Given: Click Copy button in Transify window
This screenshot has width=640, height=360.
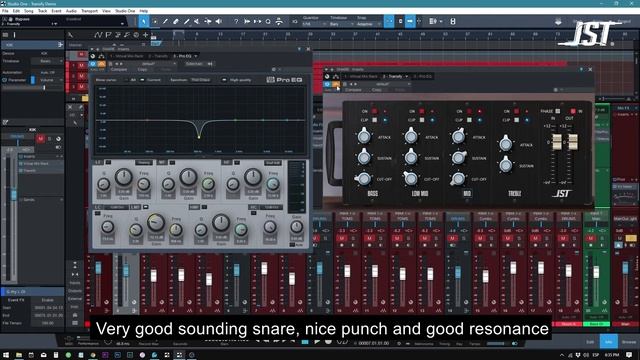Looking at the screenshot, I should click(x=376, y=90).
